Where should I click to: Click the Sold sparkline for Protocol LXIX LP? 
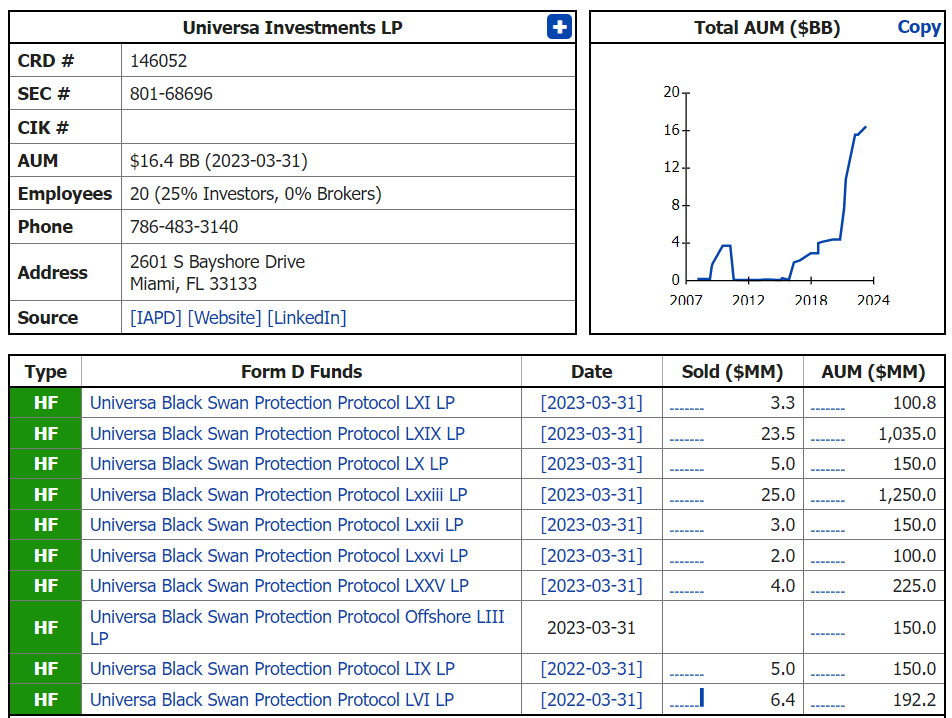686,435
